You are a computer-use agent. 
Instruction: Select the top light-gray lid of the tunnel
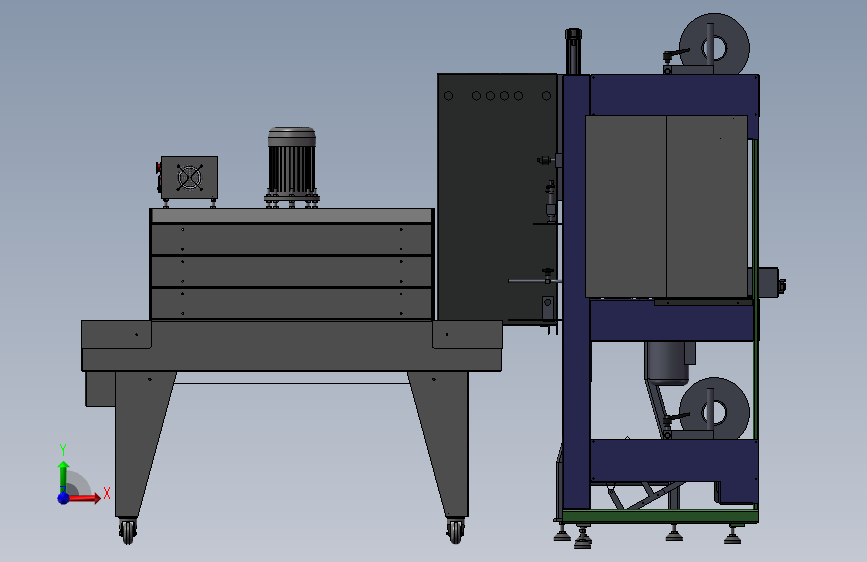point(292,216)
